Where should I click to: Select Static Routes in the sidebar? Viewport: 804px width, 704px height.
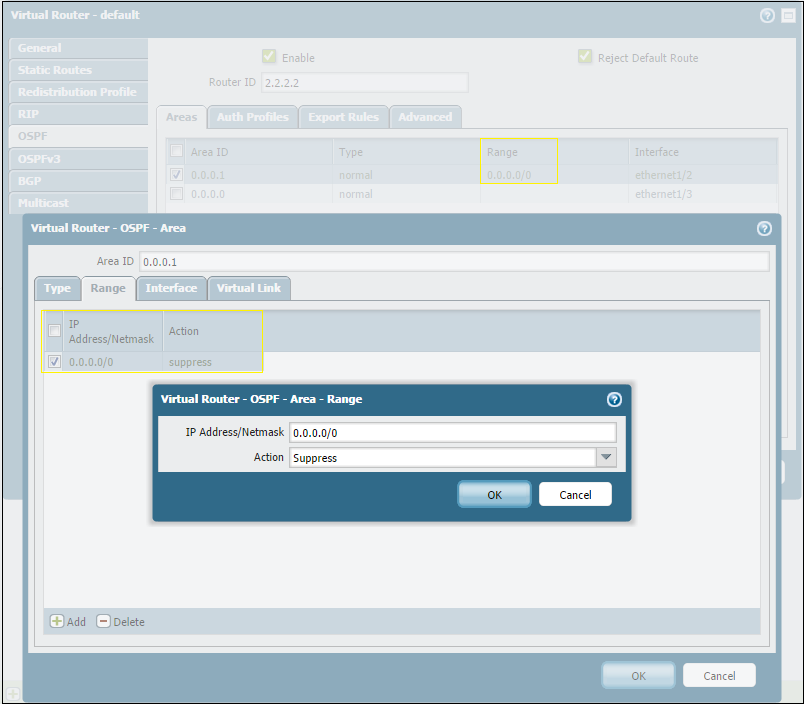pos(55,70)
